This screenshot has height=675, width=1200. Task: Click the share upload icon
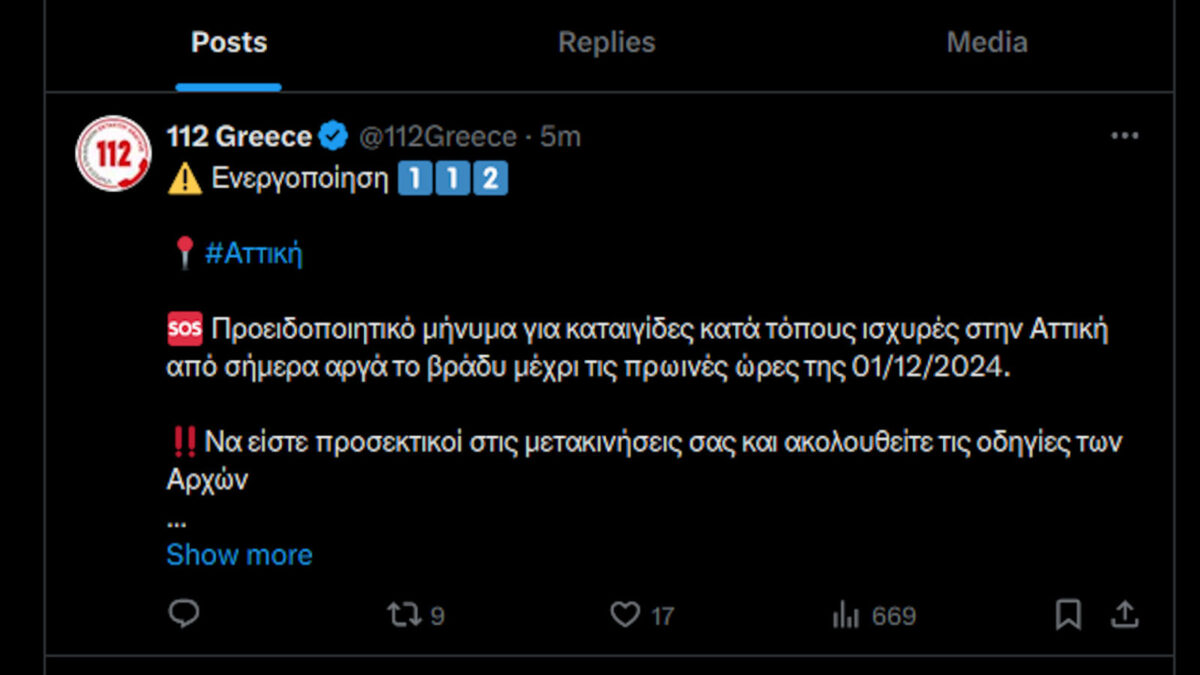click(x=1124, y=614)
